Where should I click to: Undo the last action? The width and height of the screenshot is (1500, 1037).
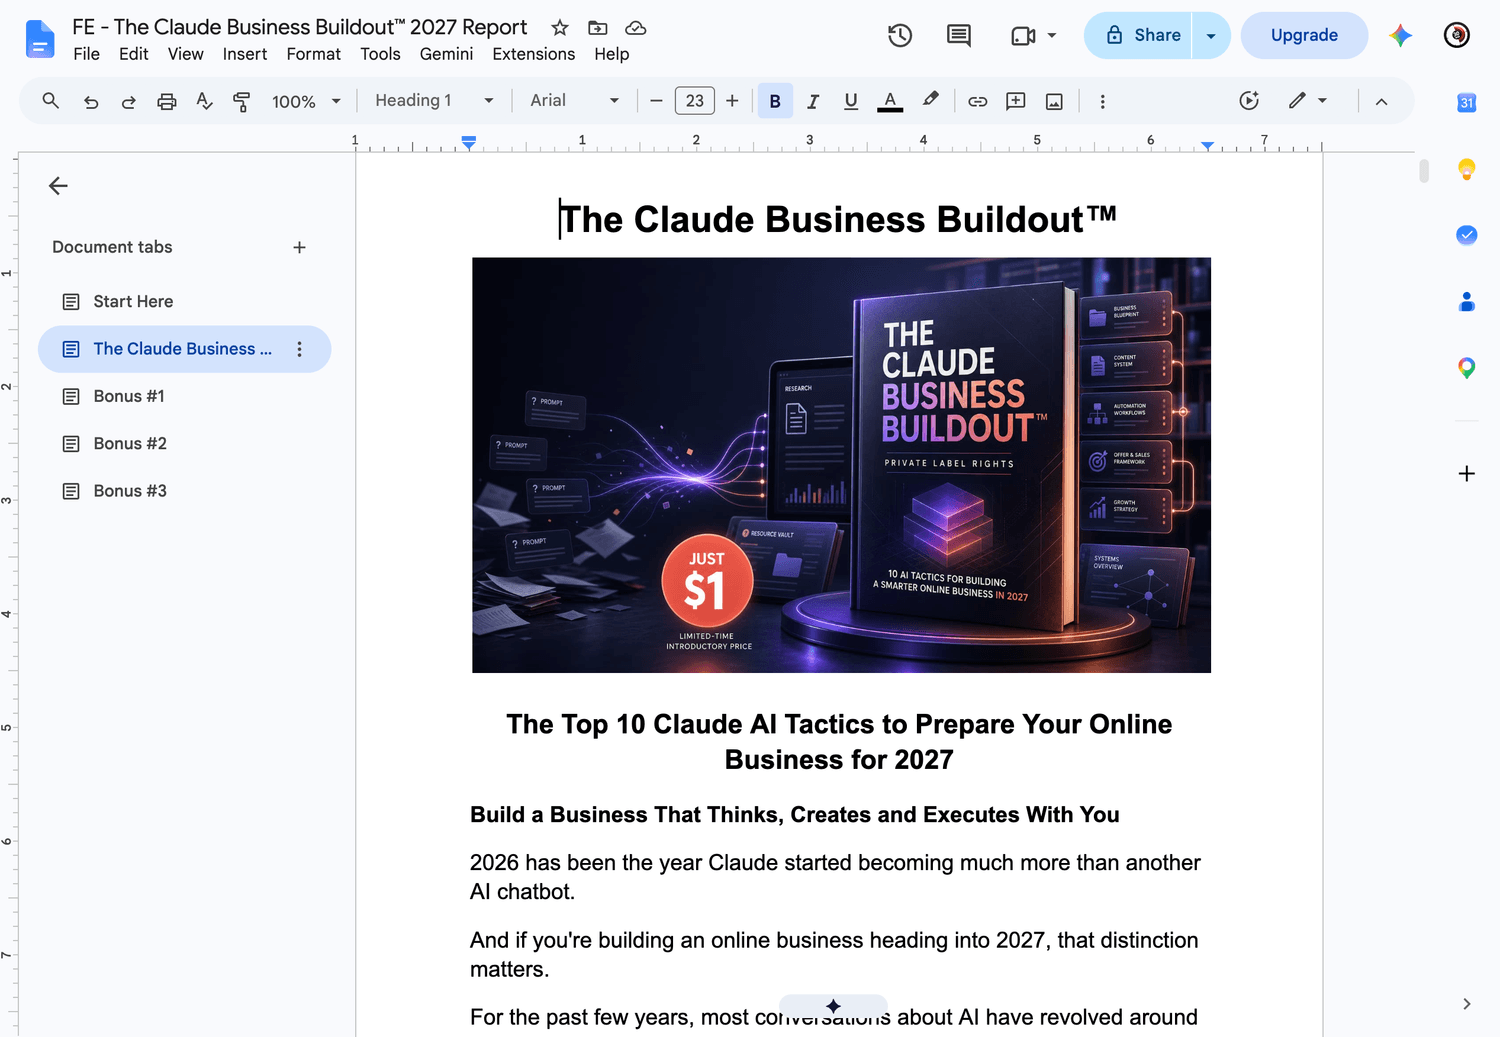coord(91,101)
